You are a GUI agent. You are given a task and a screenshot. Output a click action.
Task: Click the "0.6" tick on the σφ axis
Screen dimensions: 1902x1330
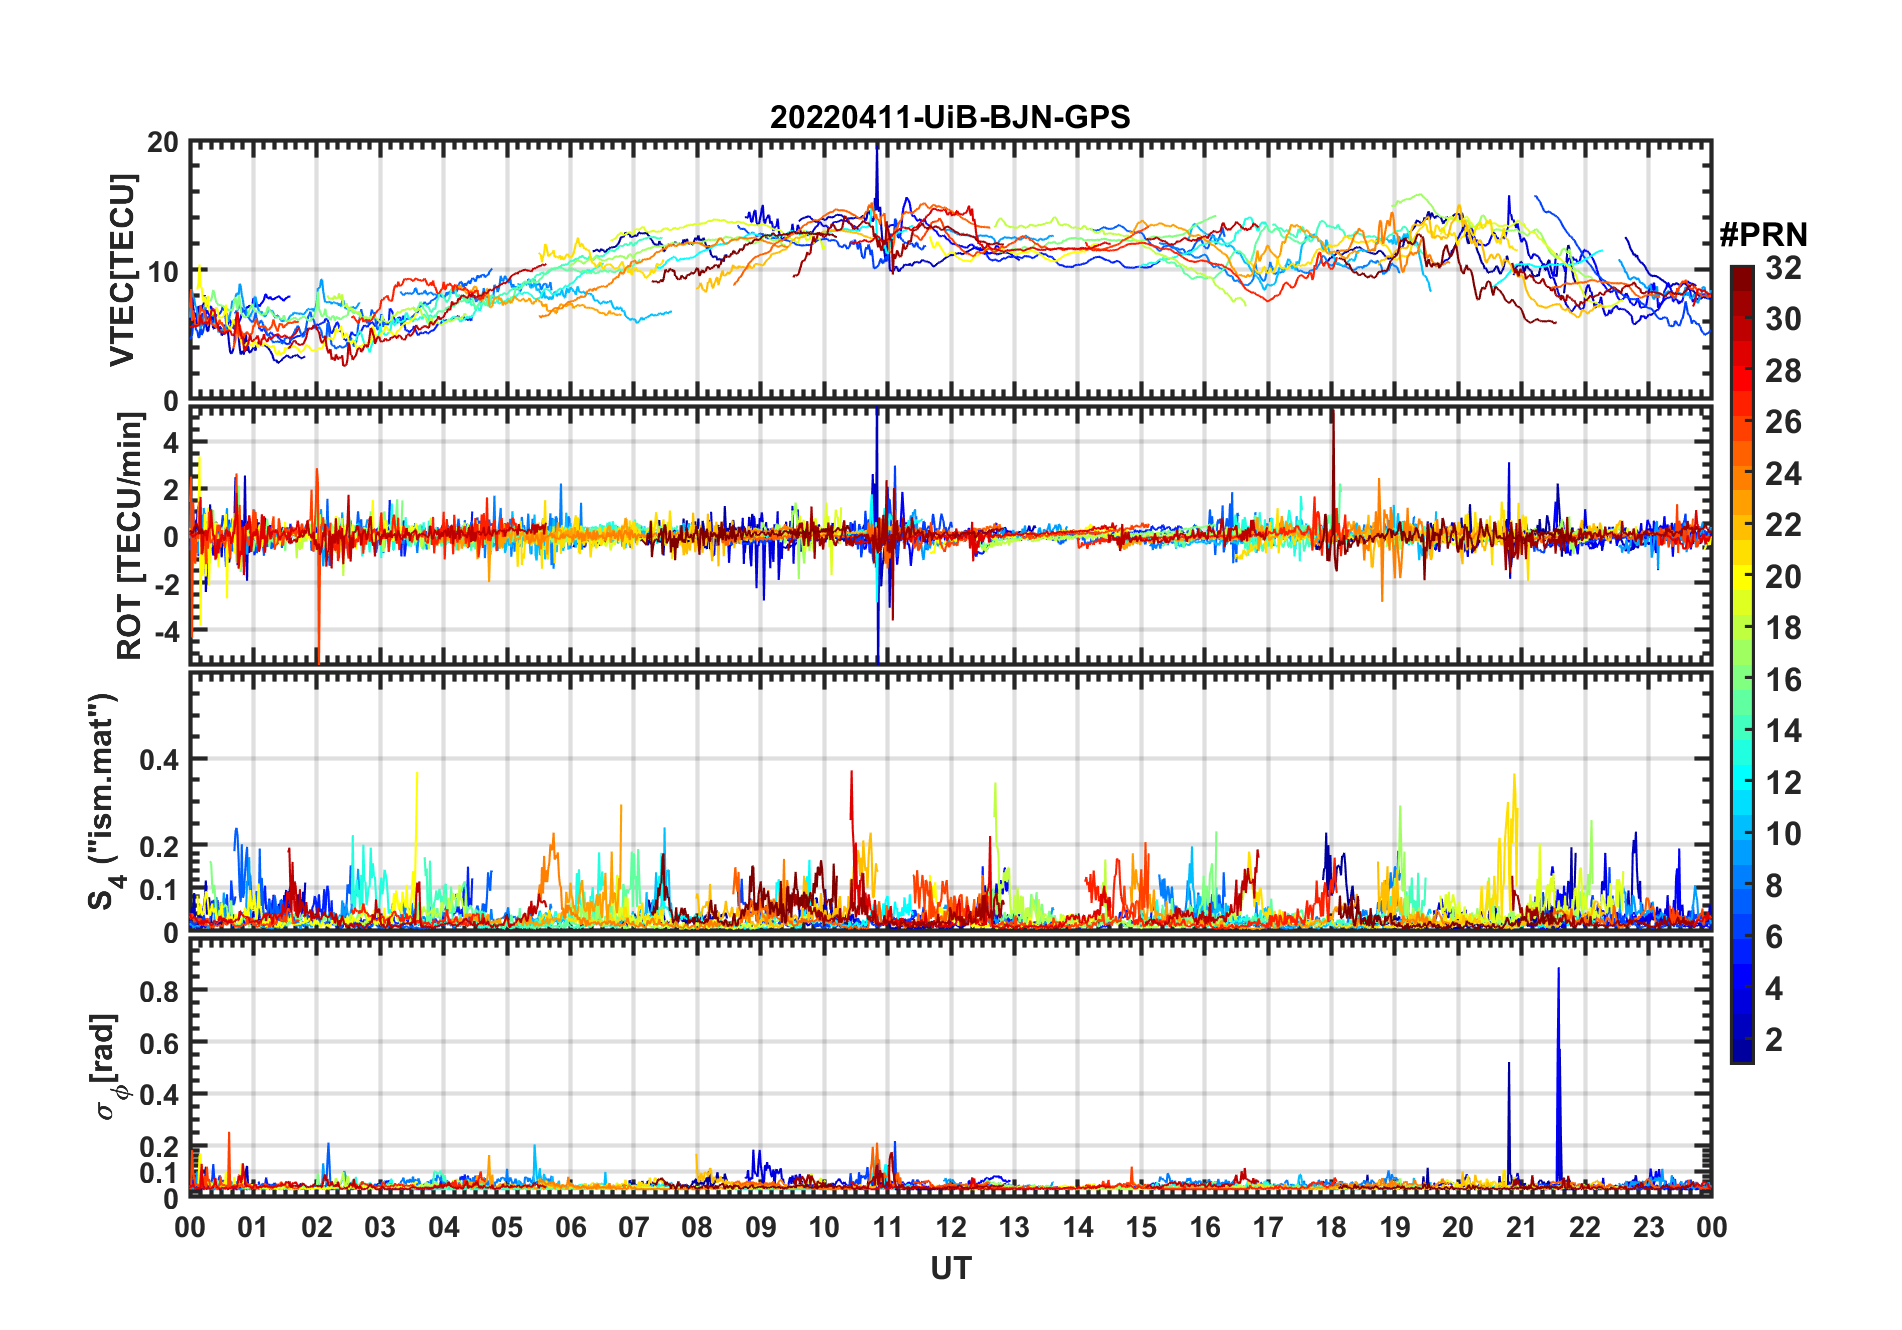pyautogui.click(x=158, y=1043)
